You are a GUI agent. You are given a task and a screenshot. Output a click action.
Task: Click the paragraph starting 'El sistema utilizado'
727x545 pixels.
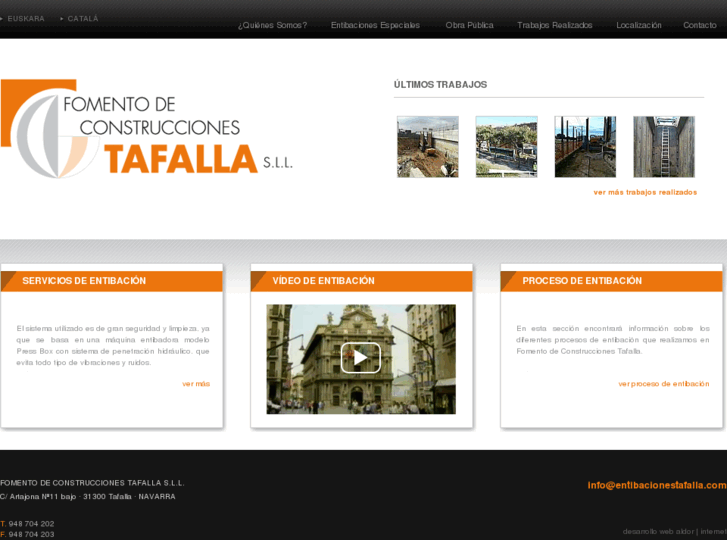pos(113,346)
